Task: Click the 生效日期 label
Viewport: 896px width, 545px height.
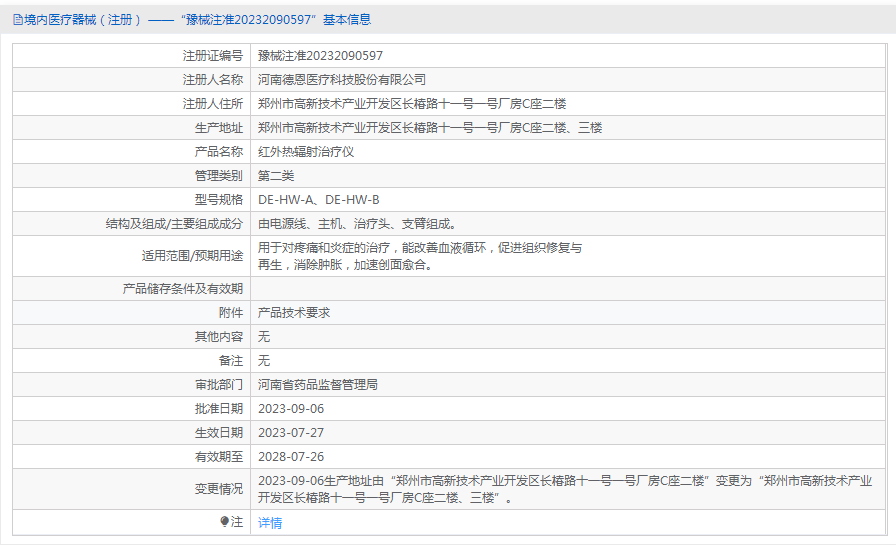Action: tap(219, 433)
